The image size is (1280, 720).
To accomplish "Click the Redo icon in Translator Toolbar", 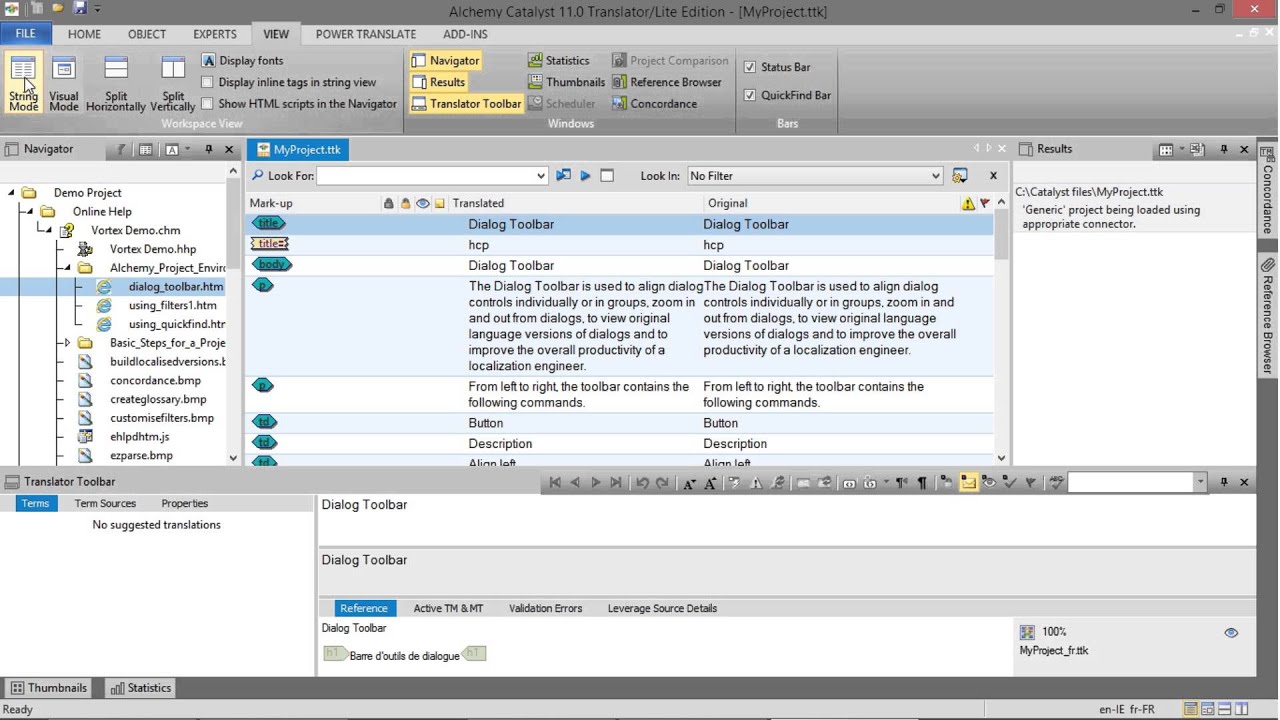I will point(662,483).
